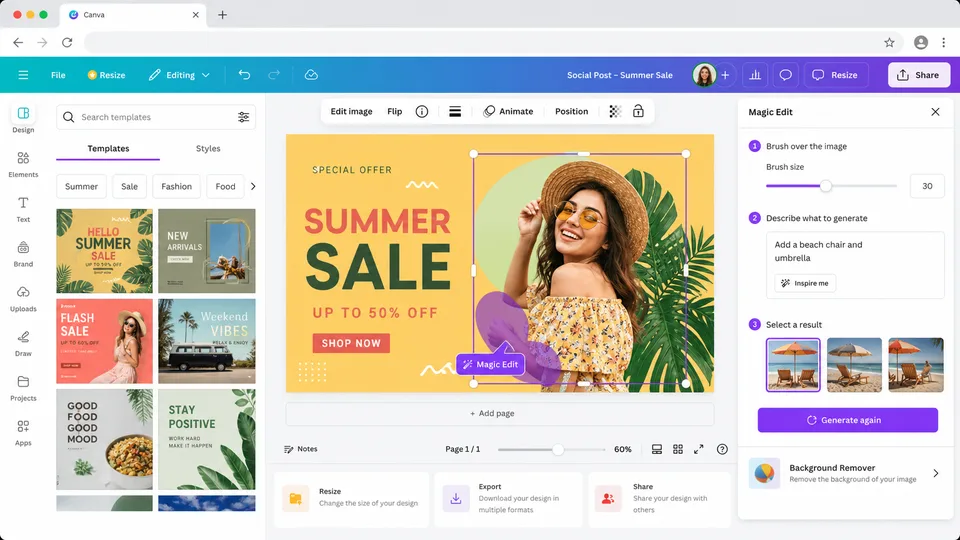The width and height of the screenshot is (960, 540).
Task: Select the first beach umbrella result
Action: (793, 365)
